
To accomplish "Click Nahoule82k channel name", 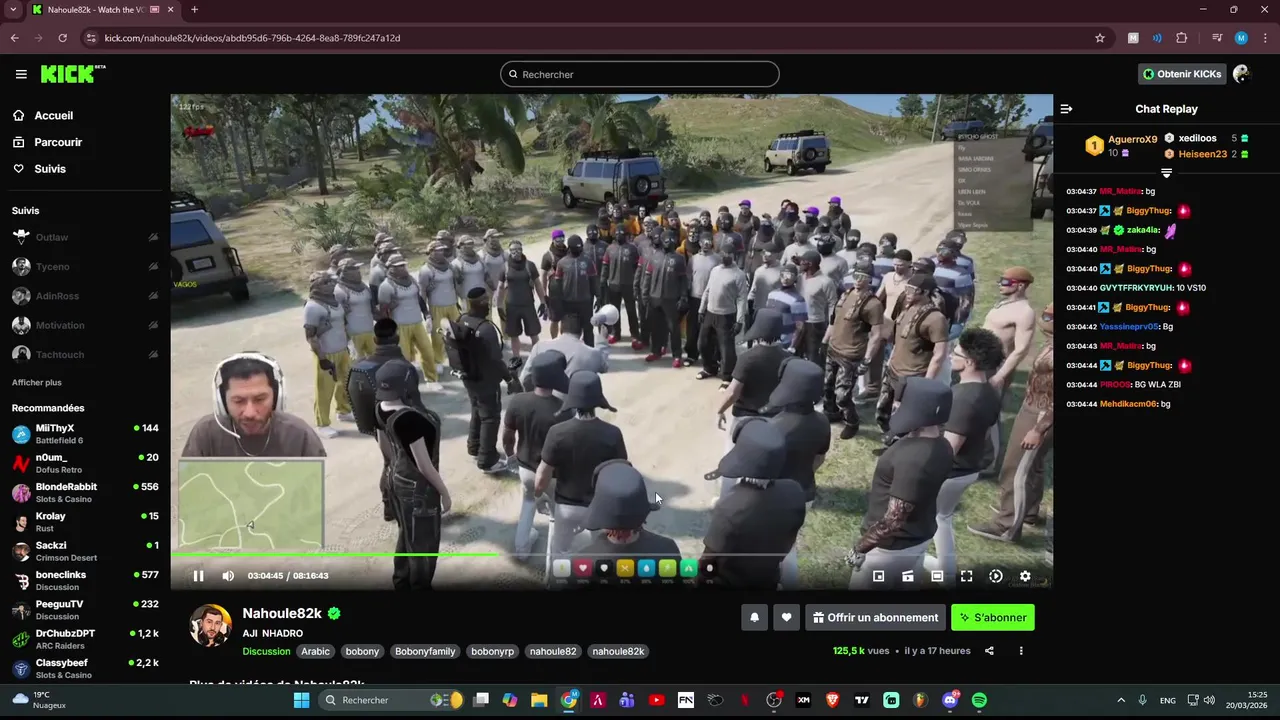I will (282, 614).
